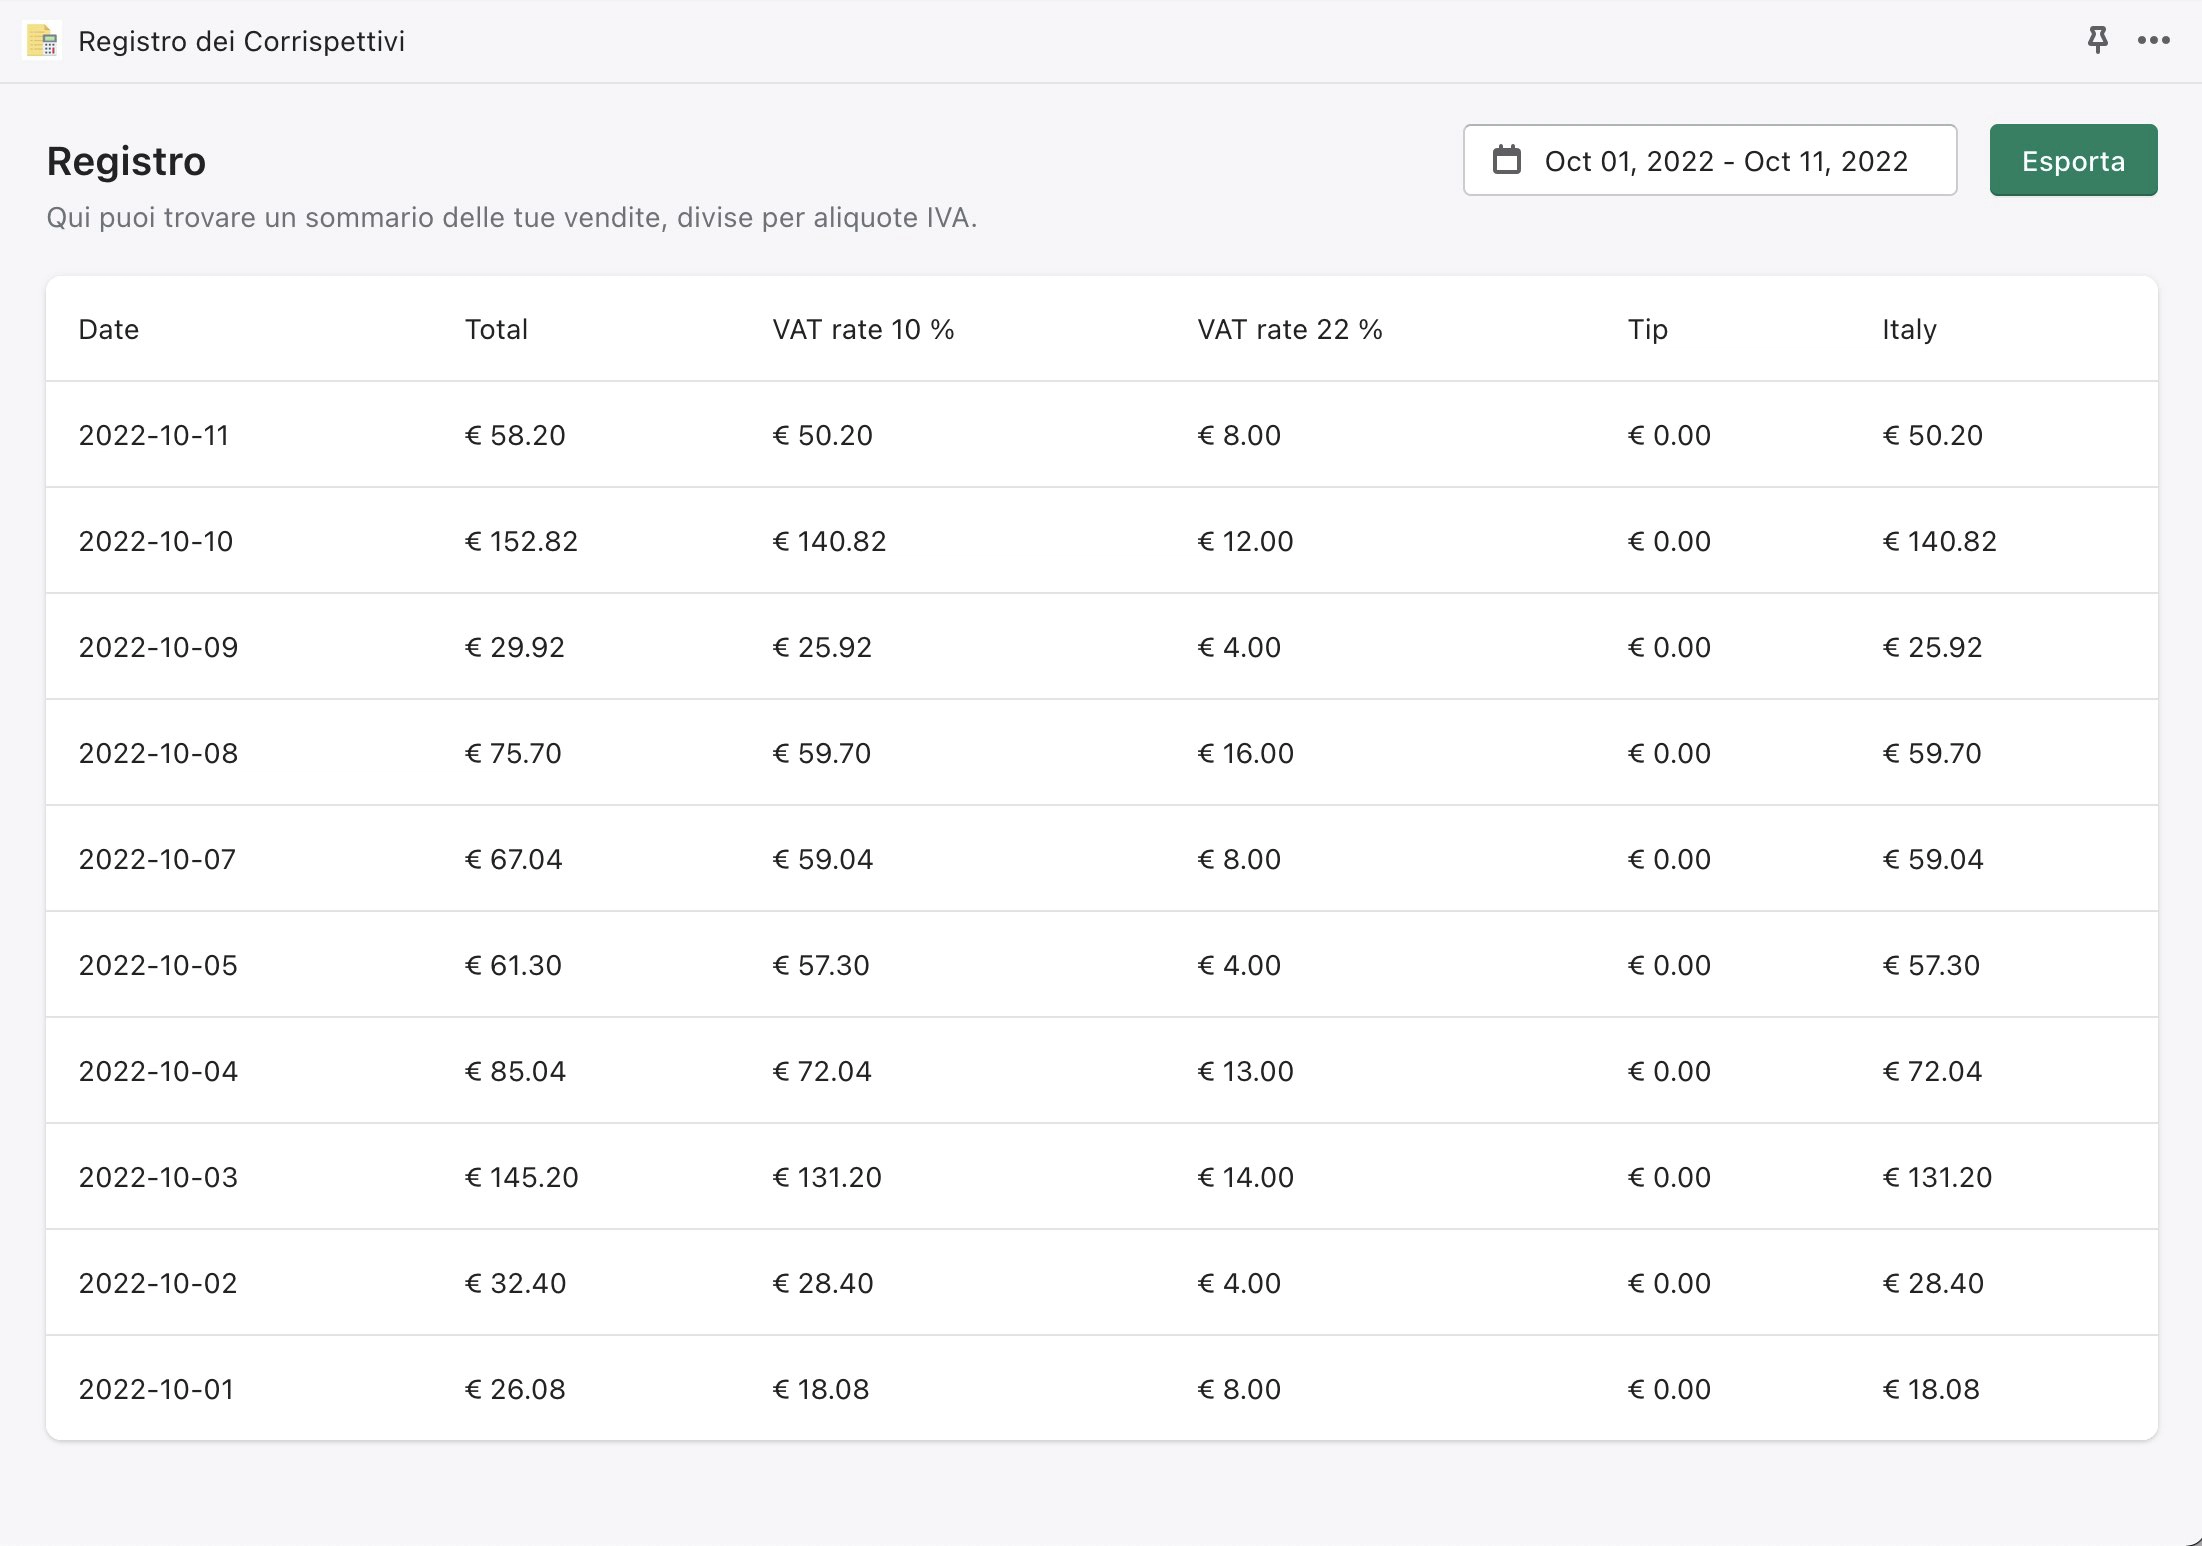Click the Italy column header
Image resolution: width=2202 pixels, height=1546 pixels.
pyautogui.click(x=1908, y=329)
